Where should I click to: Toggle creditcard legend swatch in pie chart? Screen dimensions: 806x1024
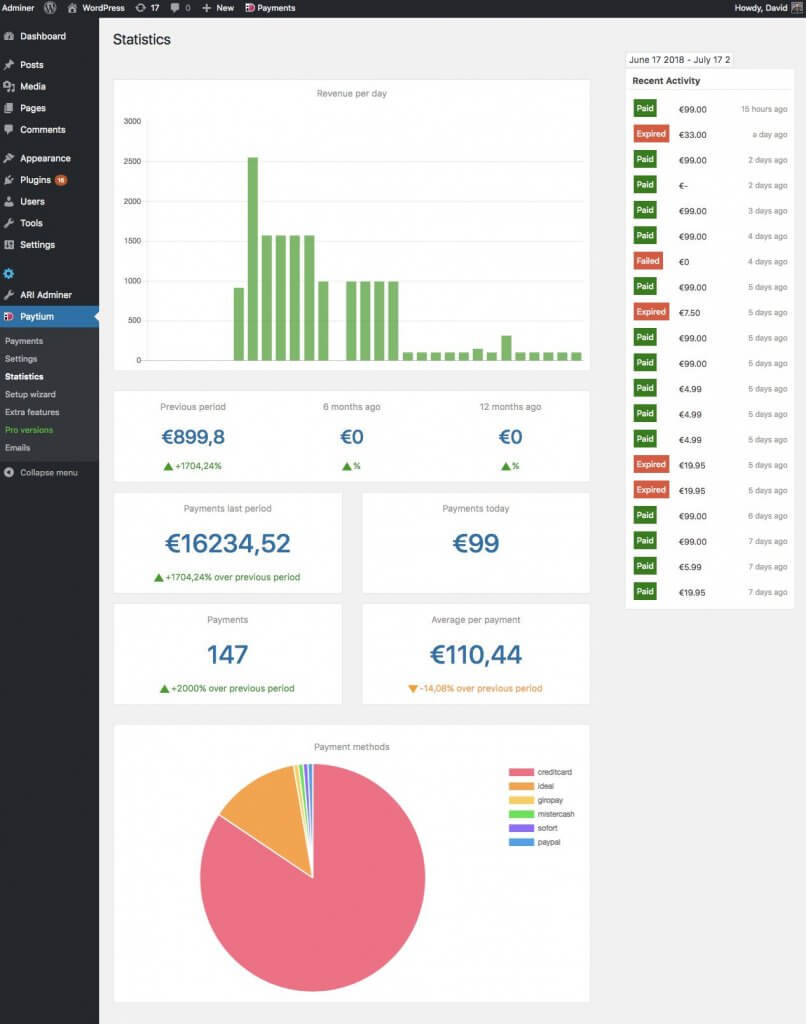coord(521,773)
